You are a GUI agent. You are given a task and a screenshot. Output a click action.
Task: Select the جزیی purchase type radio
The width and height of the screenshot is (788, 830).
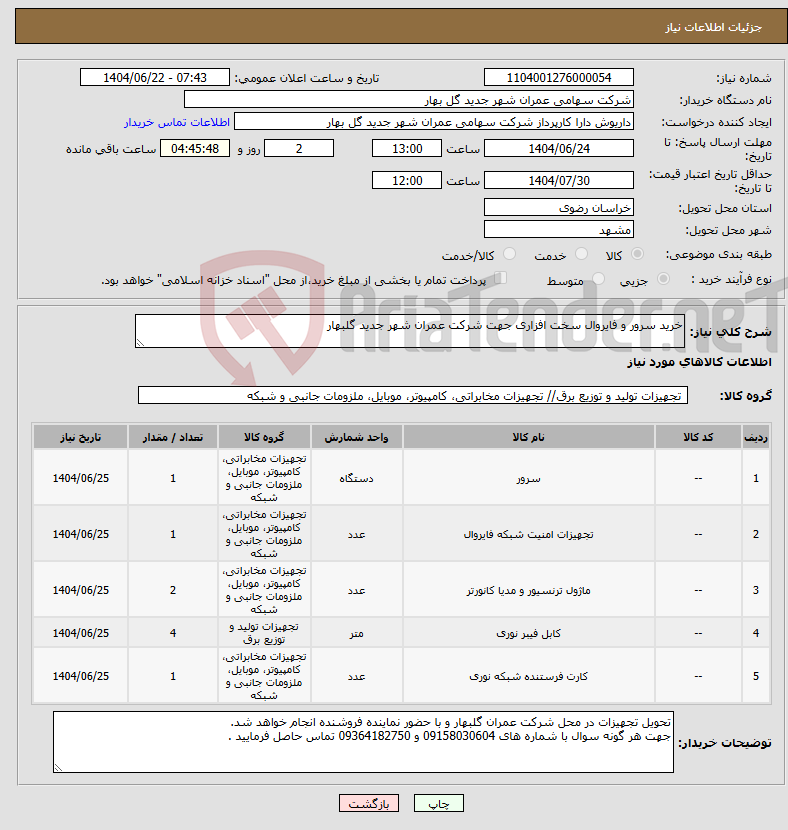[x=663, y=278]
